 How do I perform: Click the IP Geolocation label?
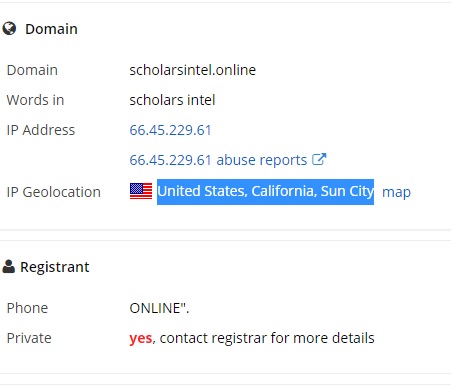(x=54, y=192)
